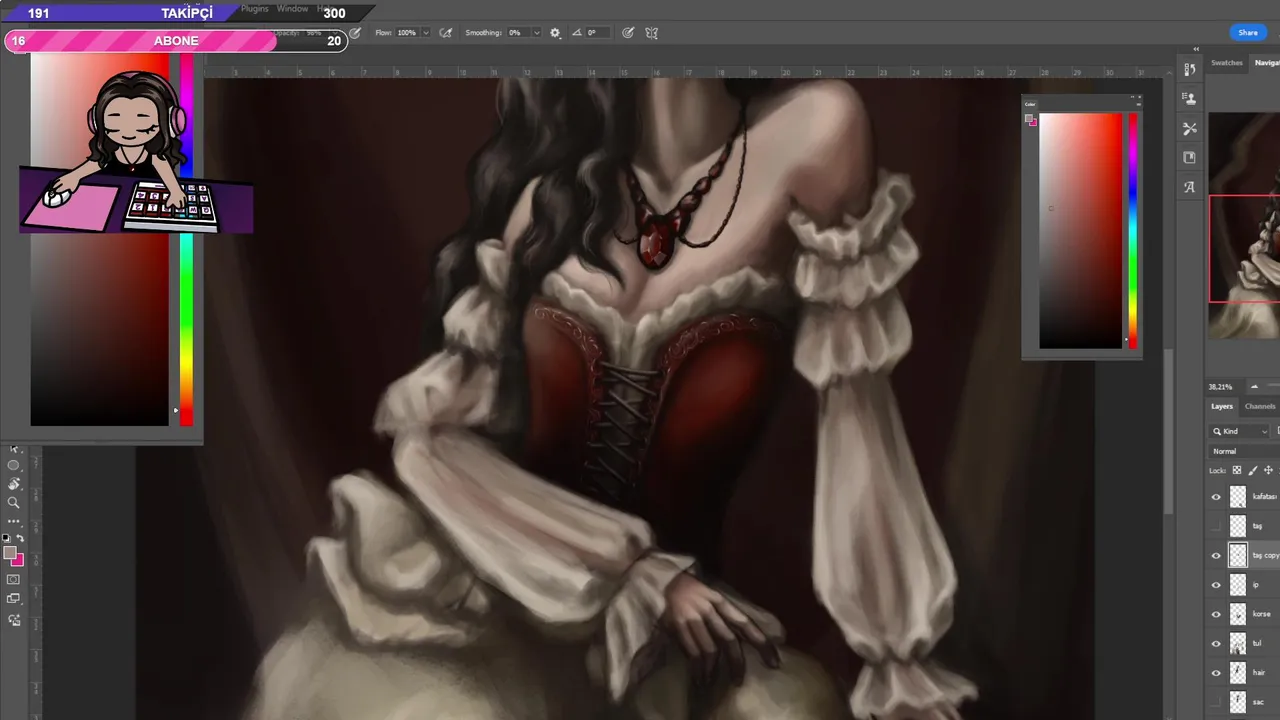Close the floating Color panel

click(x=1139, y=97)
